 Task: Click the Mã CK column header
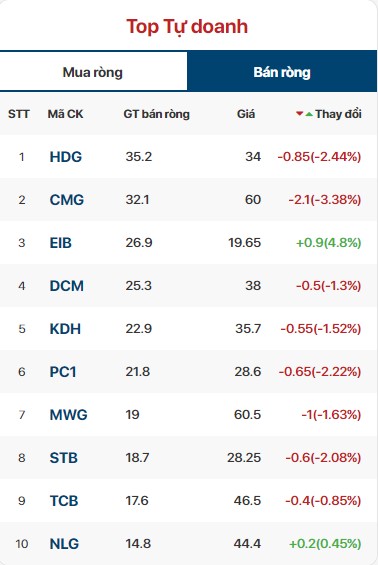[x=65, y=114]
